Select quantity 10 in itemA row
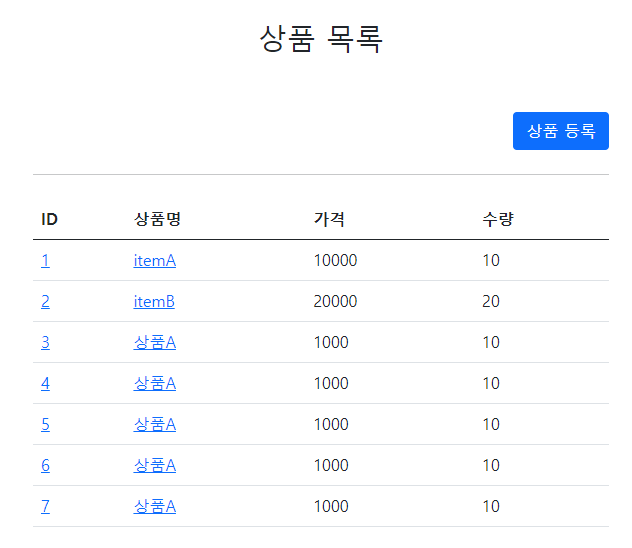The image size is (632, 548). [x=491, y=261]
